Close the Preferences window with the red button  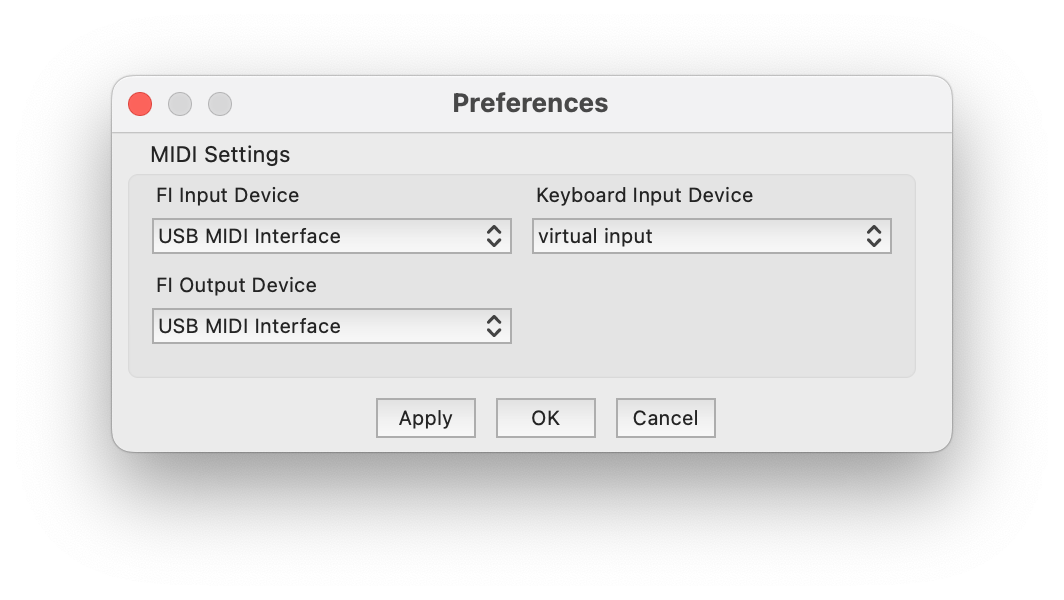point(140,104)
